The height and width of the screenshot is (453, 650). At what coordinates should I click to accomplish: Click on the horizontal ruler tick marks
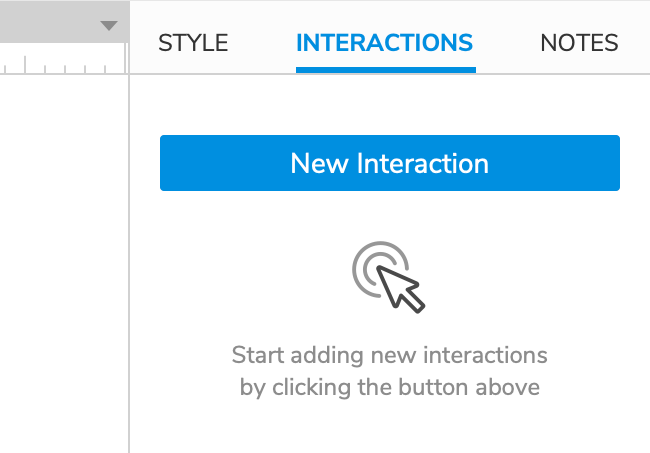[62, 64]
